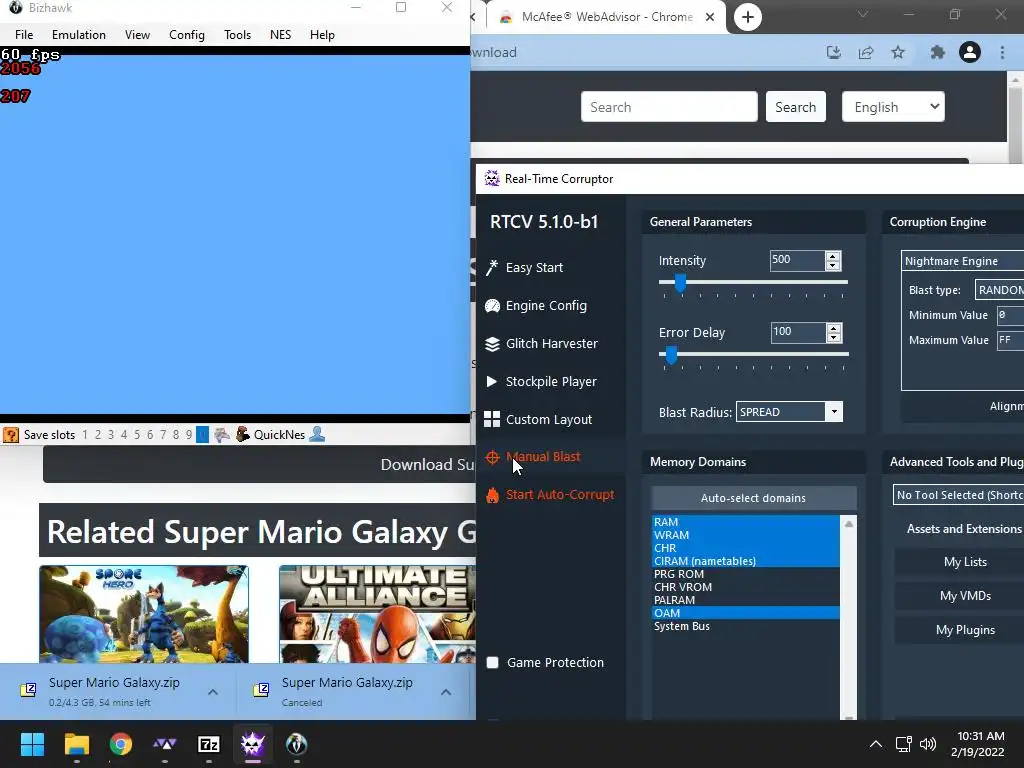
Task: Close the McAfee WebAdvisor tab
Action: pos(710,17)
